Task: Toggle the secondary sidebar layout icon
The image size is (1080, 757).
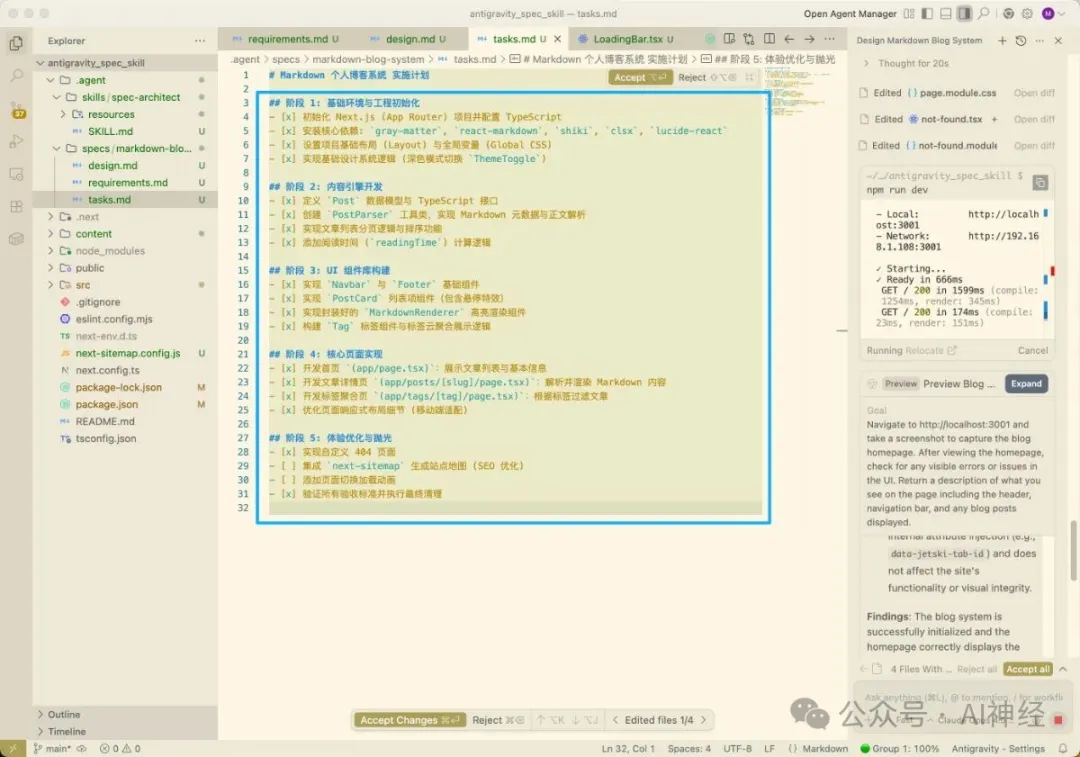Action: 964,14
